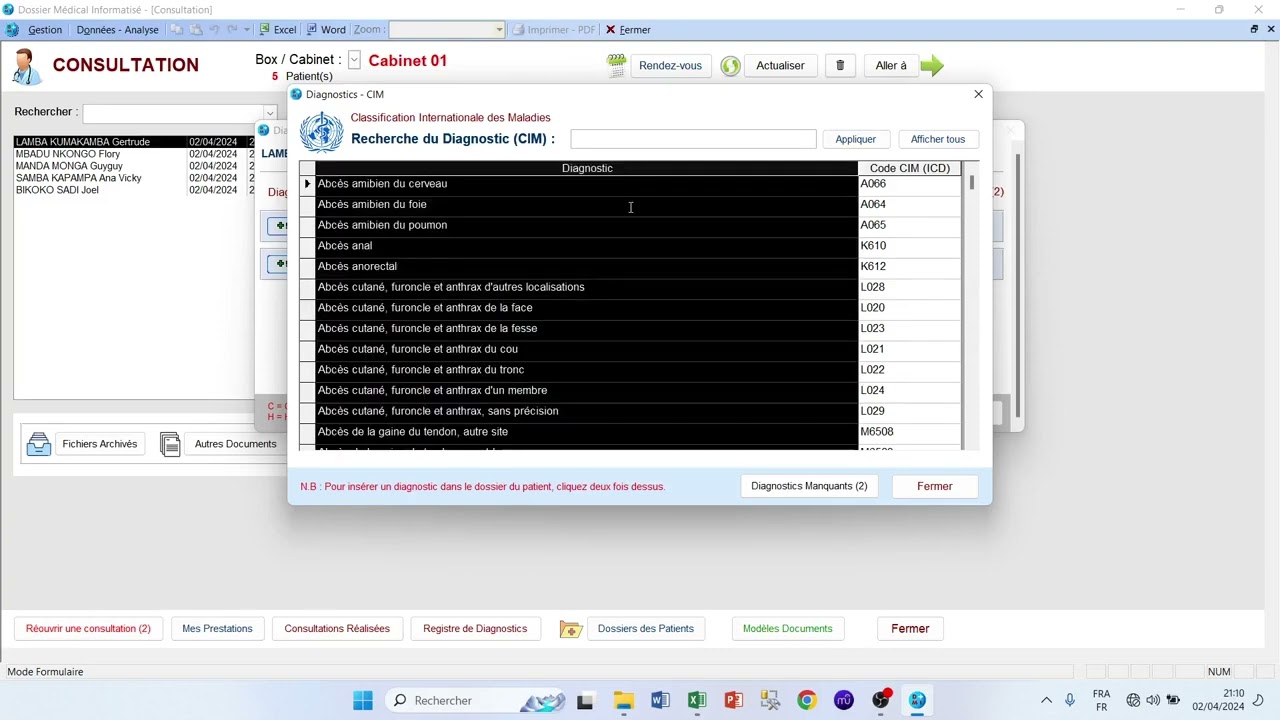Close the Diagnostics - CIM dialog

tap(978, 94)
